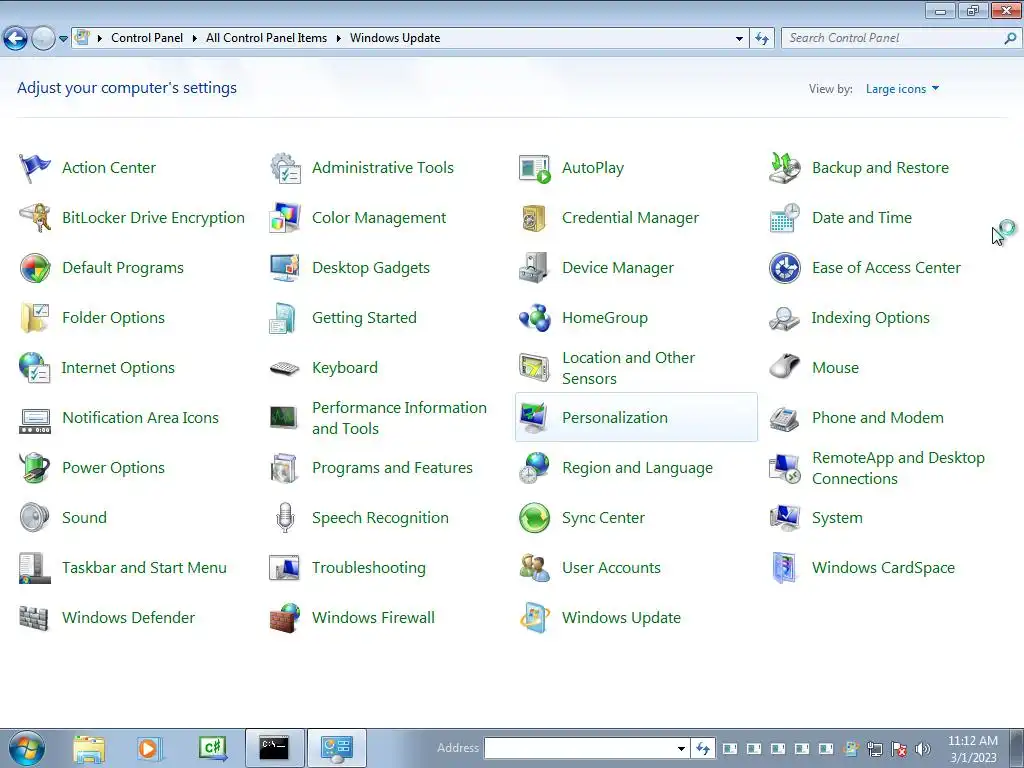The width and height of the screenshot is (1024, 768).
Task: Click the taskbar Address input field
Action: [x=579, y=748]
